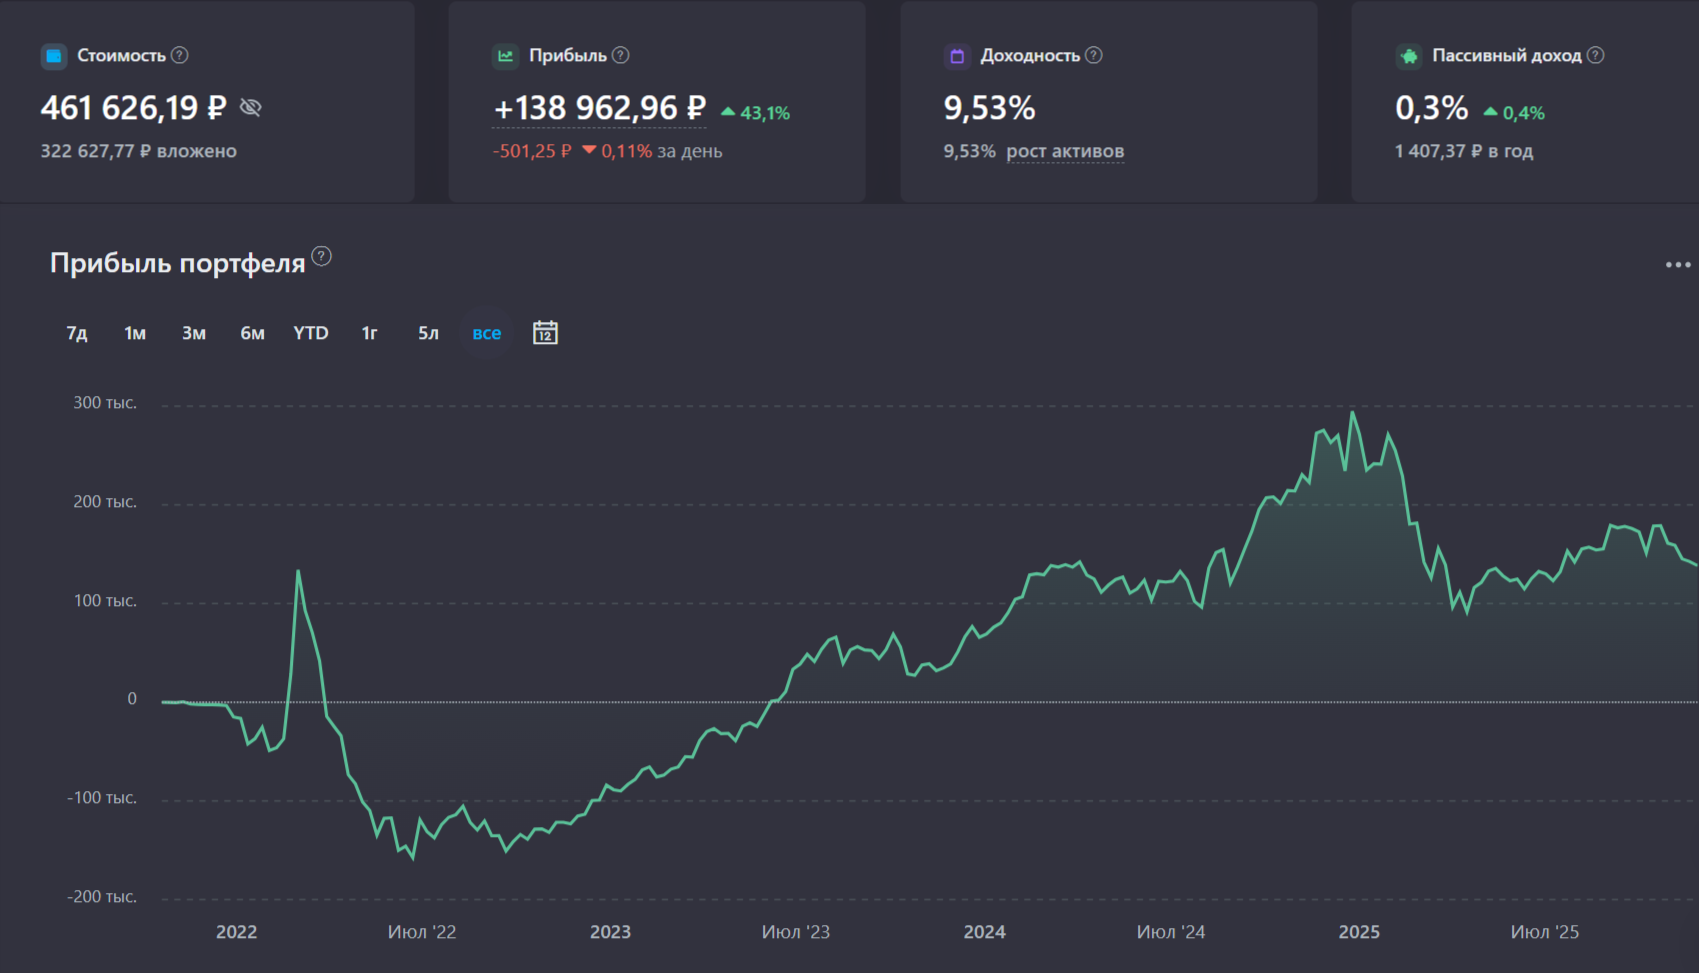Open the three-dots chart options menu
This screenshot has width=1699, height=973.
1677,265
